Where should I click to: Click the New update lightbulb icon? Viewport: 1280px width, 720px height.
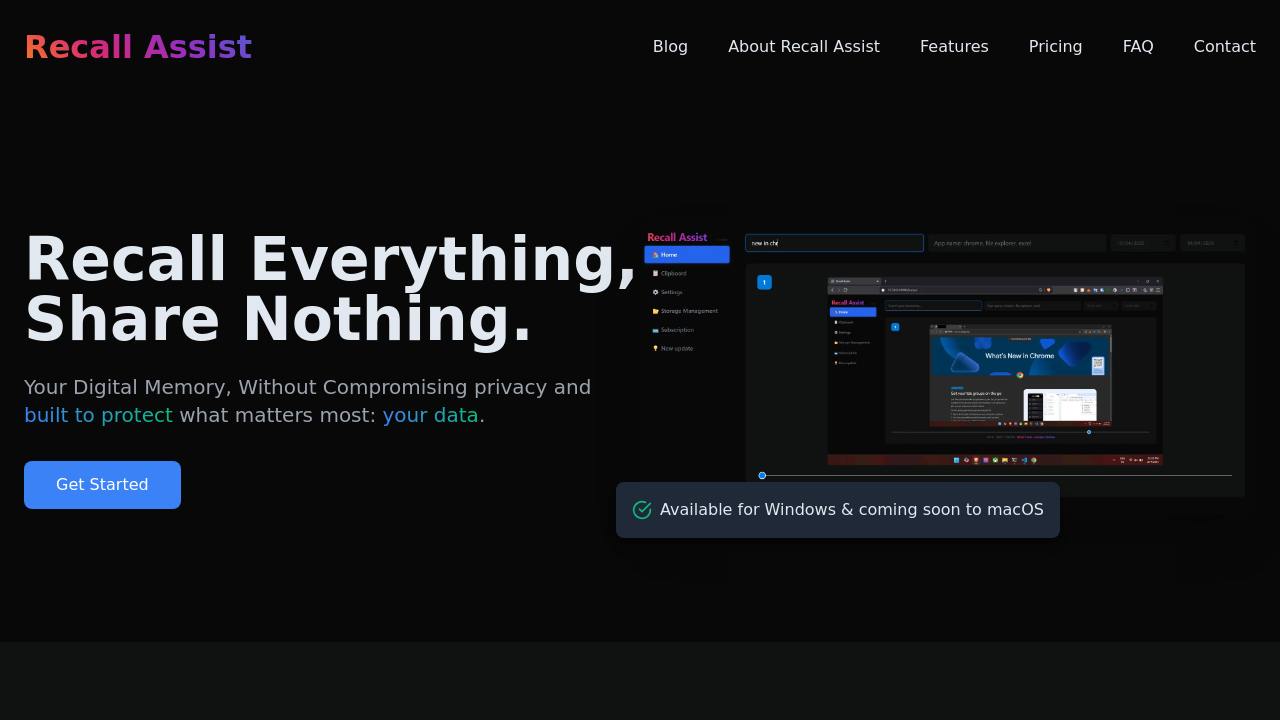655,349
